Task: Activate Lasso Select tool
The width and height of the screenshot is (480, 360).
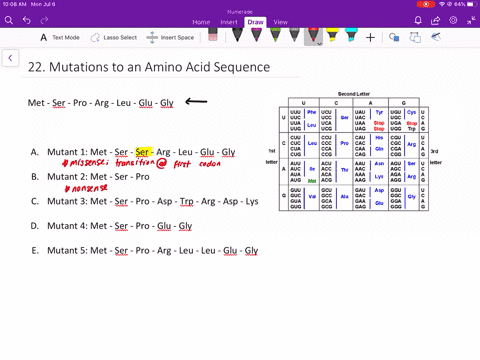Action: pos(113,37)
